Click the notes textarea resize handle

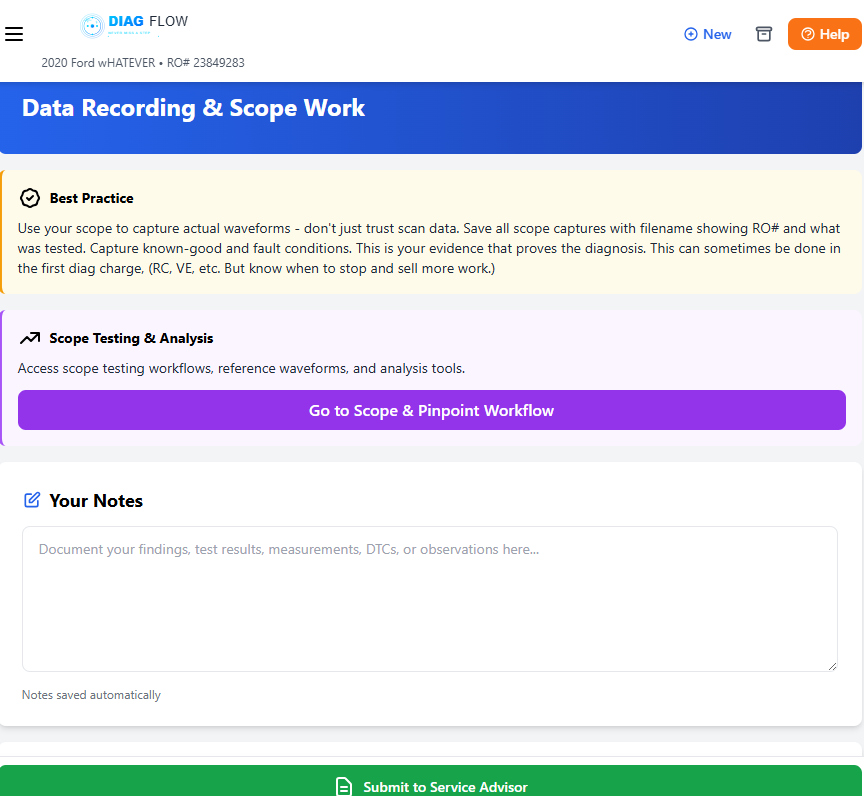(831, 665)
